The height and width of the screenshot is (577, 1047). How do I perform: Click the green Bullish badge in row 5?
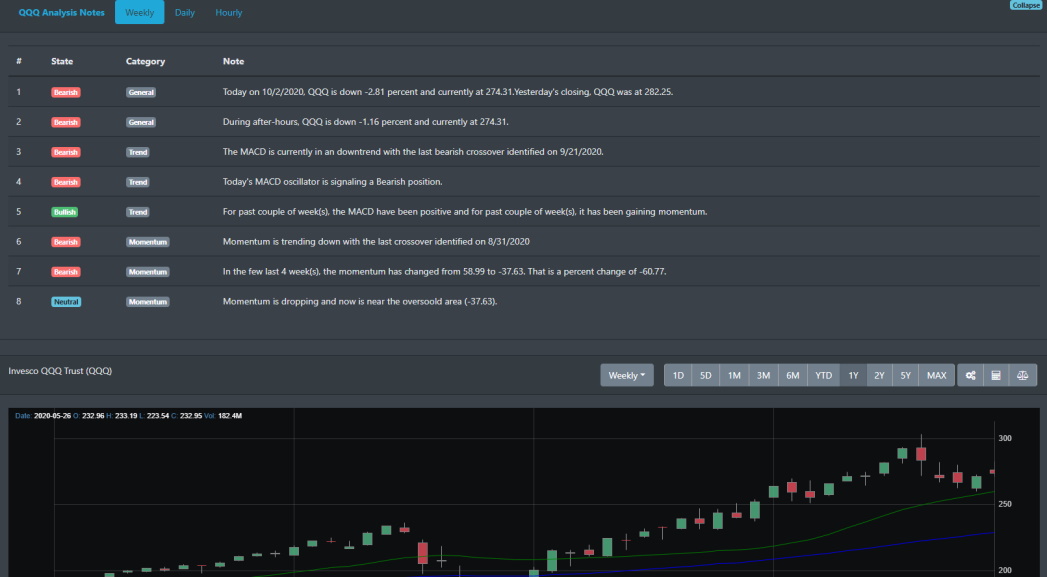(65, 212)
